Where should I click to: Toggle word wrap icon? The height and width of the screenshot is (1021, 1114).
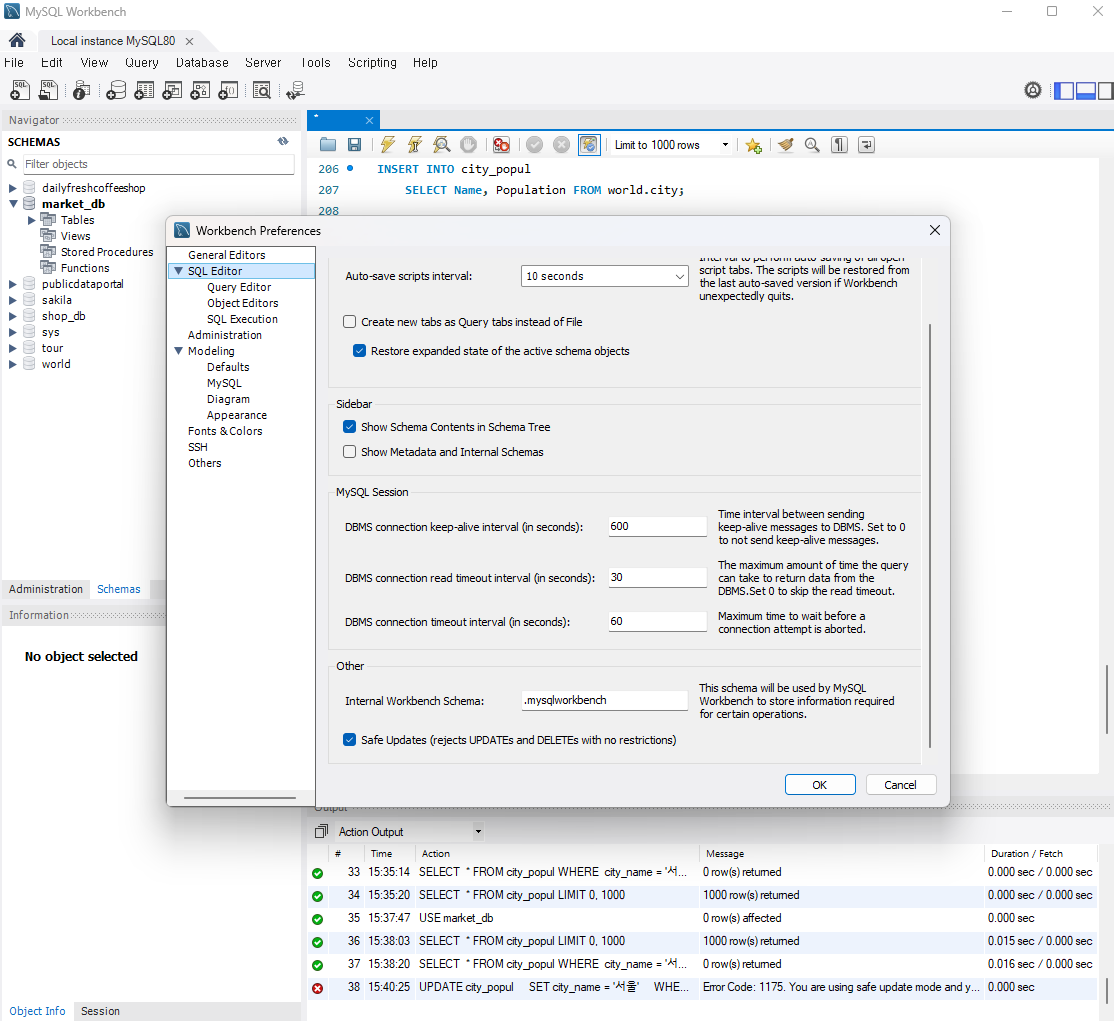(867, 145)
